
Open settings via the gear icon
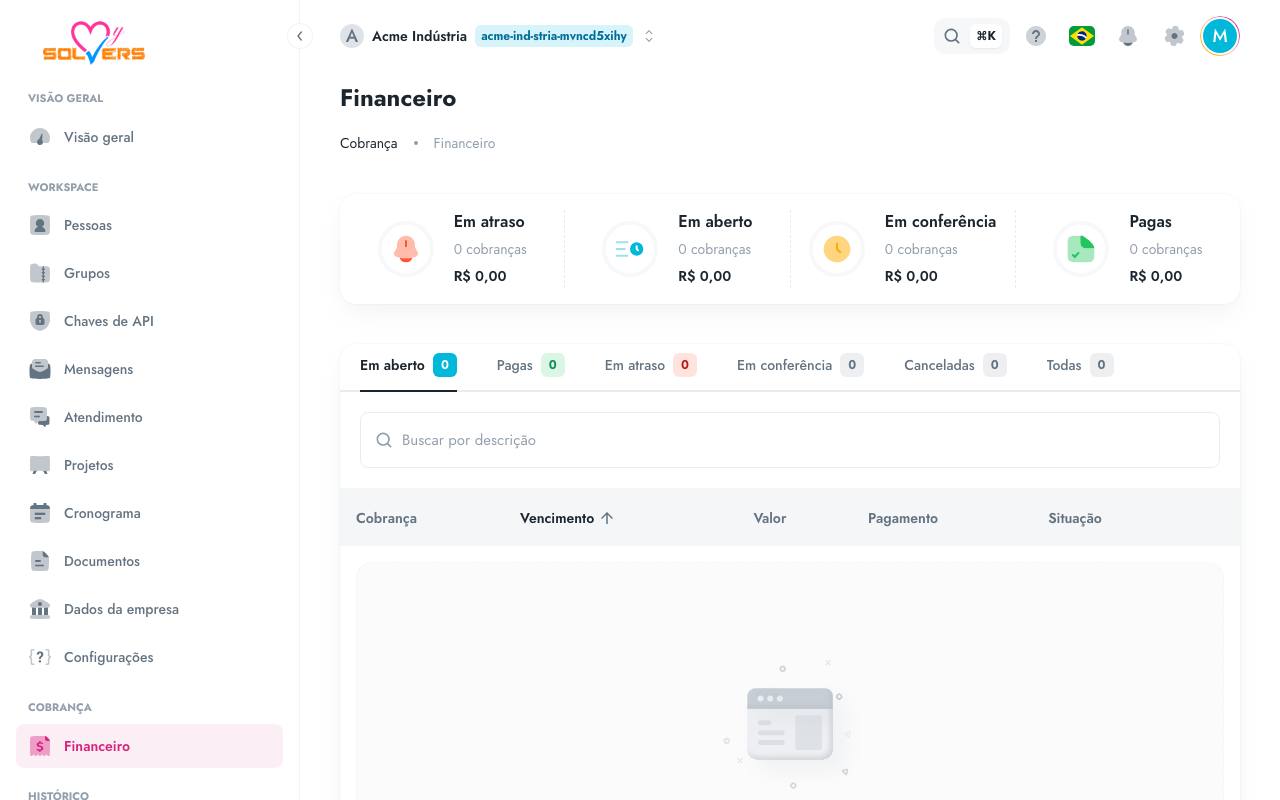pos(1174,36)
